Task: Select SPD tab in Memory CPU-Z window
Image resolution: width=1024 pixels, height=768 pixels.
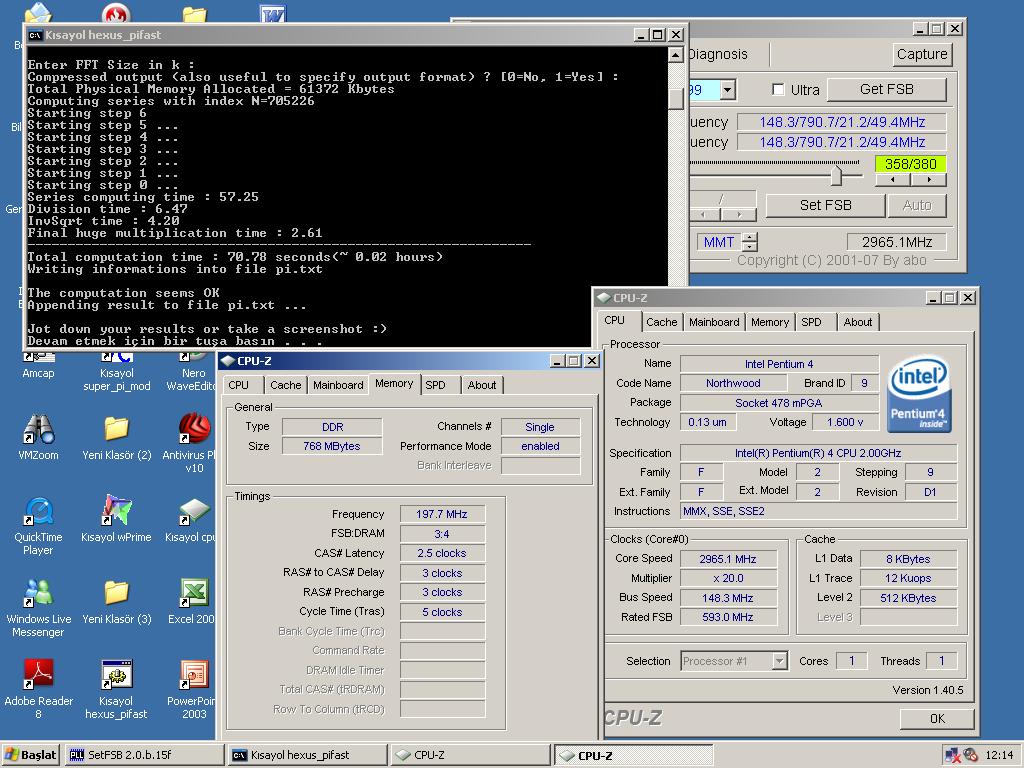Action: coord(436,385)
